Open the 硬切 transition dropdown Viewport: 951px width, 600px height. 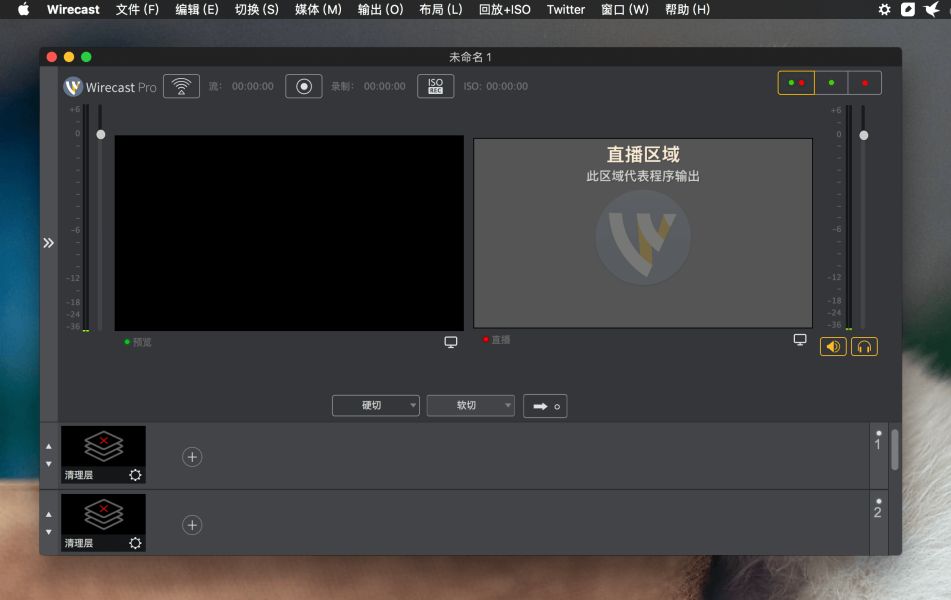click(376, 406)
